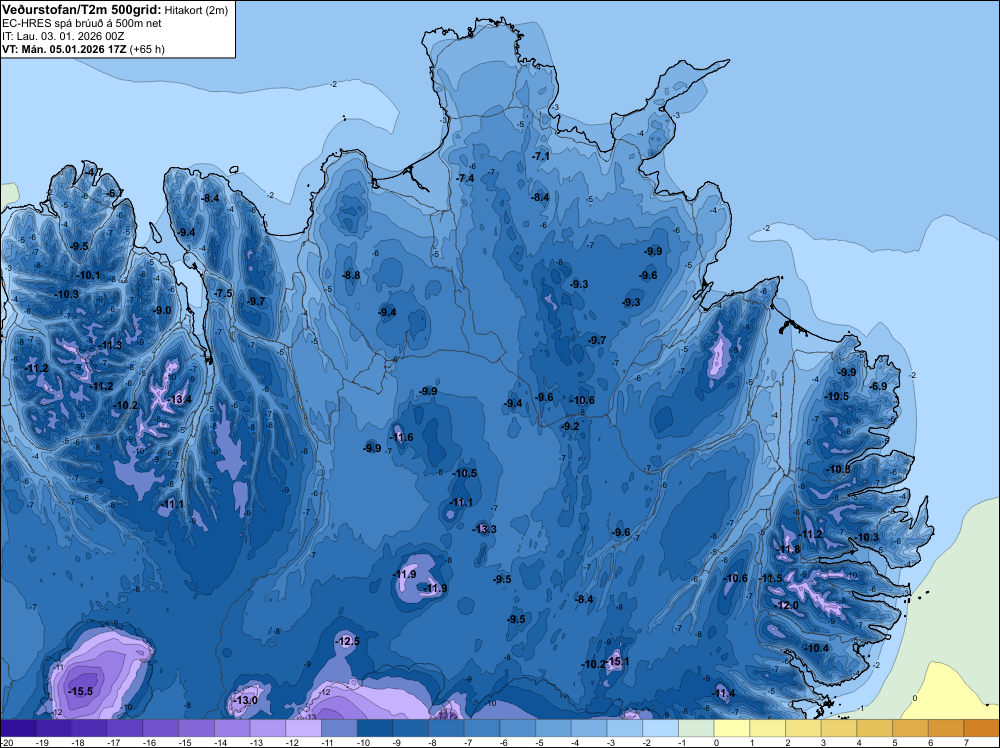The image size is (1000, 748).
Task: Click the -15.5 temperature label on the map
Action: 81,691
